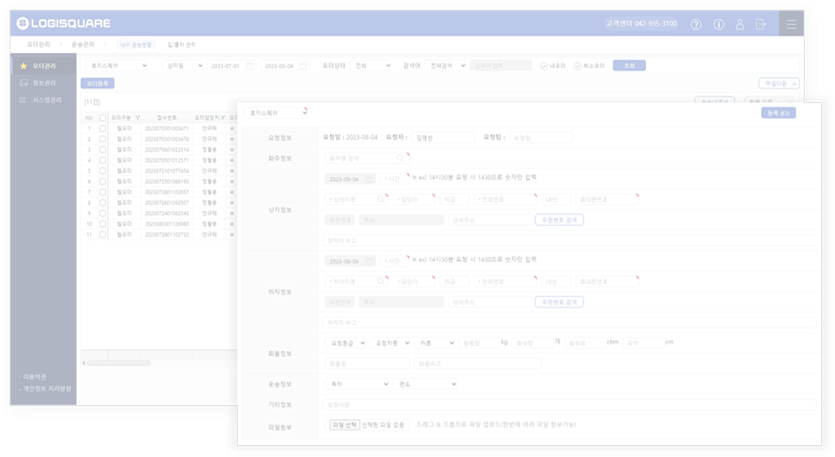
Task: Click magnifier icon in 상차지명 field
Action: (x=381, y=199)
